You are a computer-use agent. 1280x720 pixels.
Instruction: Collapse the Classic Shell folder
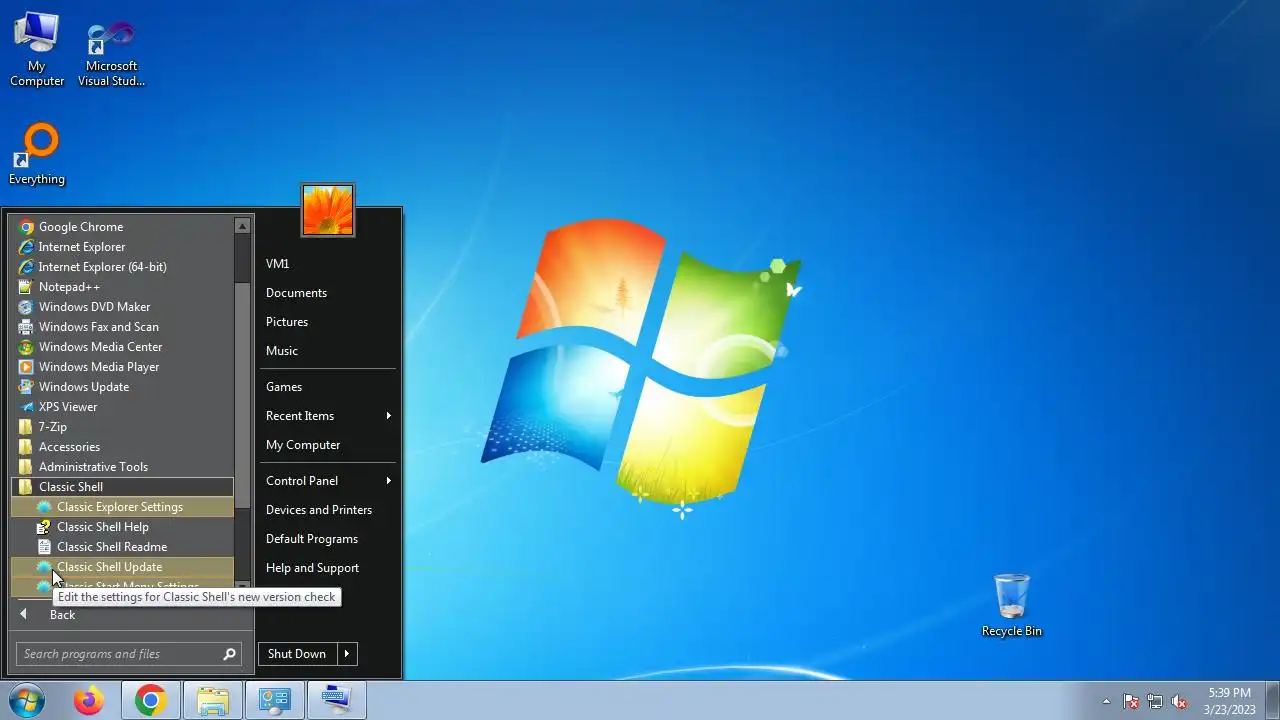(x=122, y=487)
